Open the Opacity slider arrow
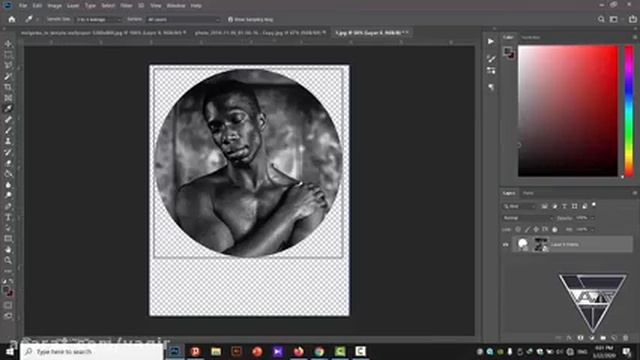This screenshot has height=360, width=640. click(592, 218)
